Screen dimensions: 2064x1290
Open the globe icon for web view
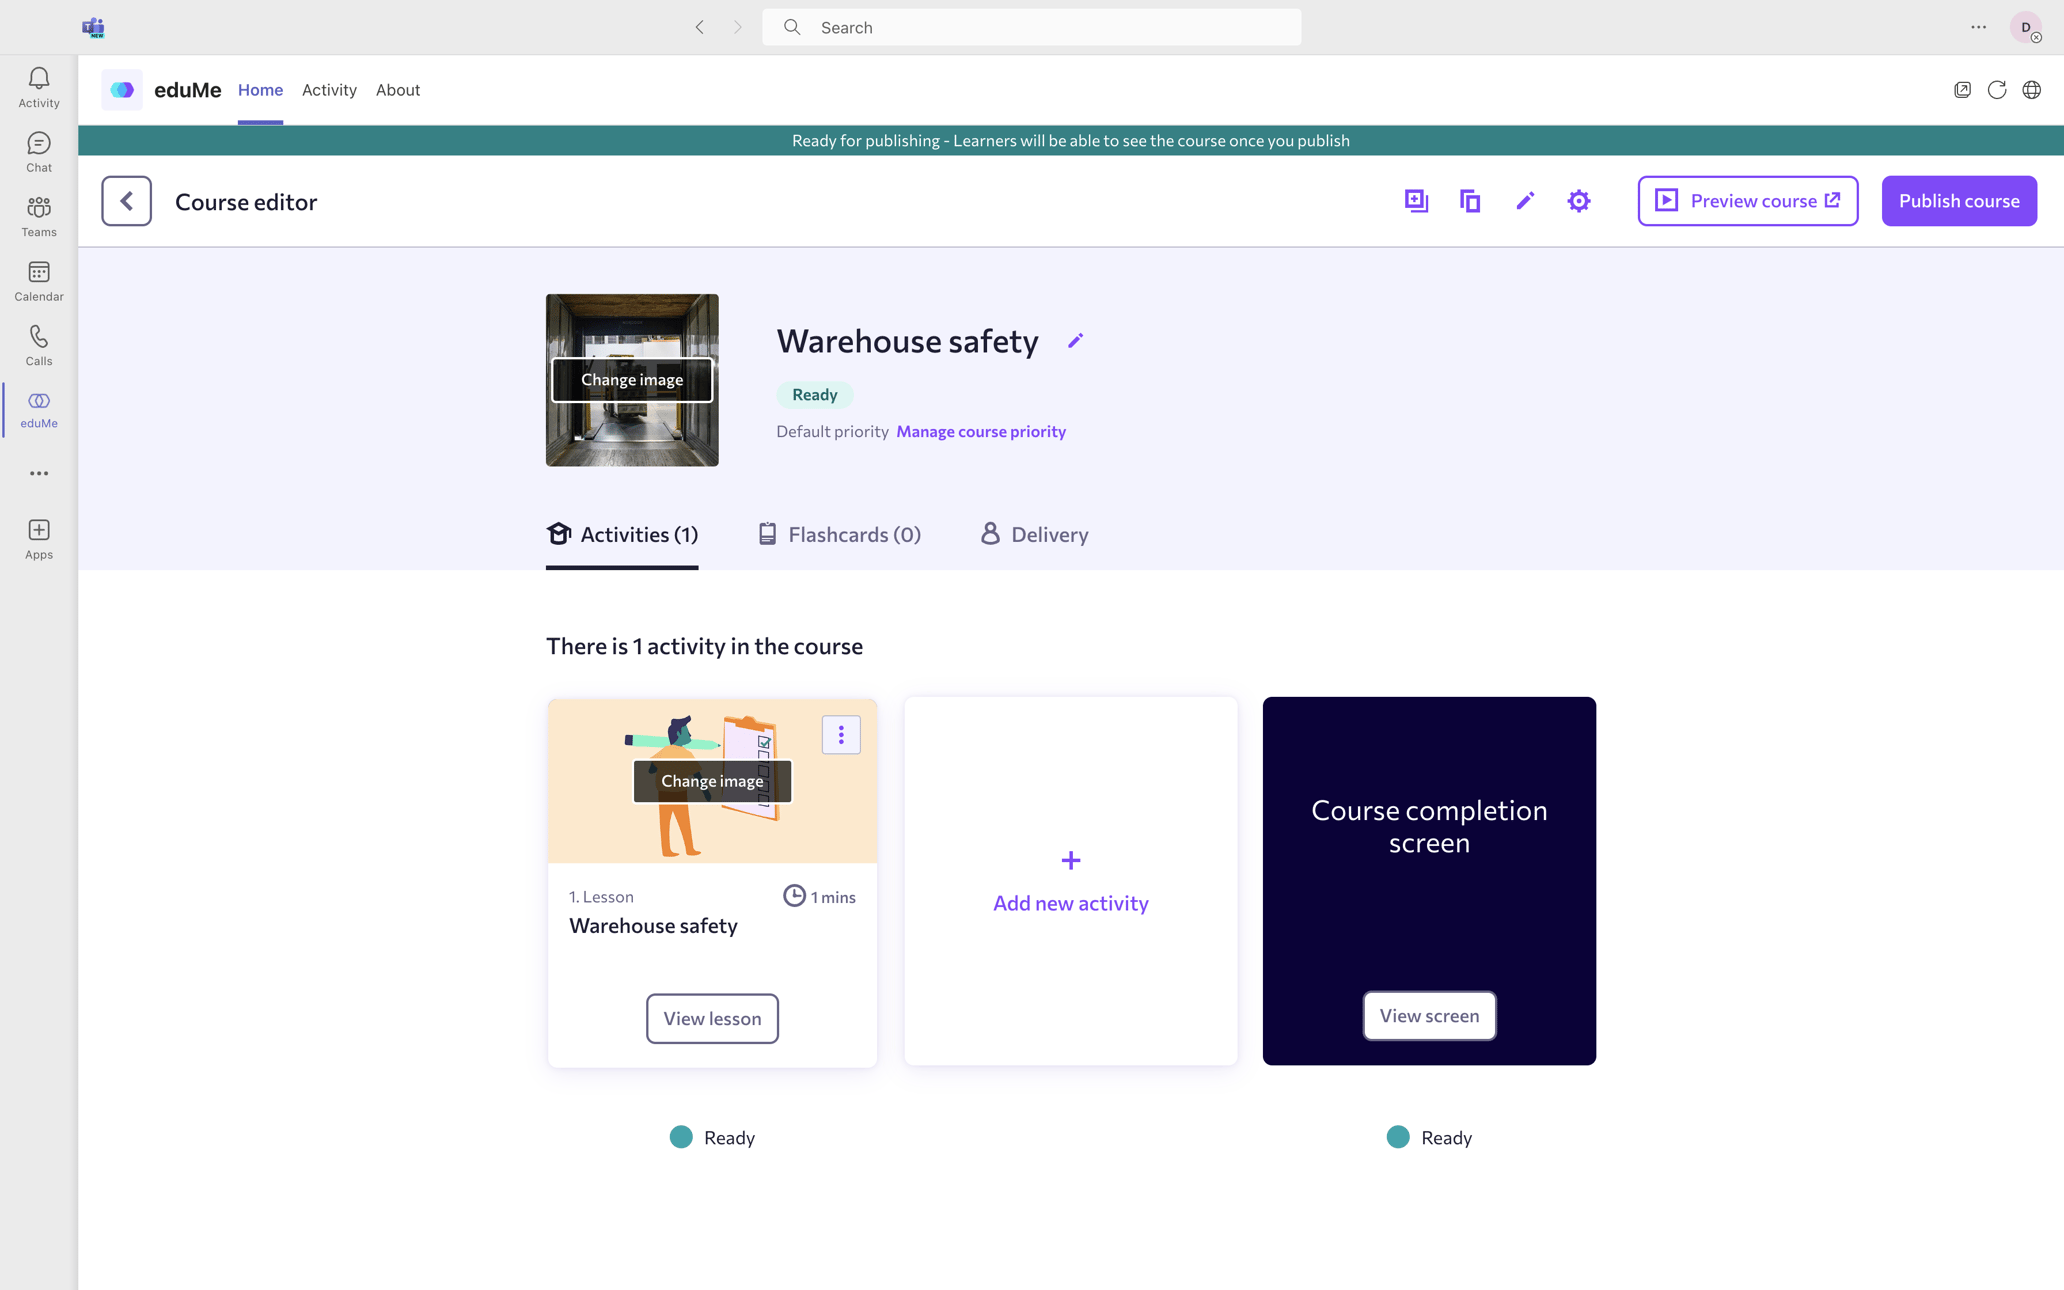pyautogui.click(x=2032, y=89)
